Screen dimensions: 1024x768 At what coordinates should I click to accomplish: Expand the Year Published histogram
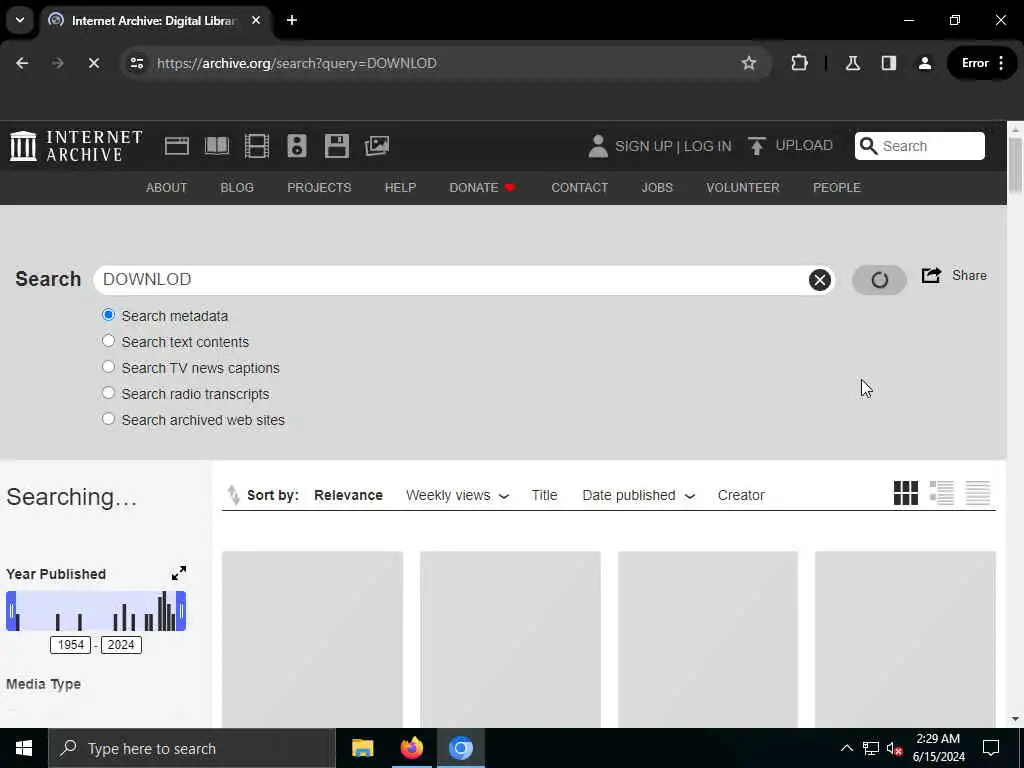click(179, 573)
